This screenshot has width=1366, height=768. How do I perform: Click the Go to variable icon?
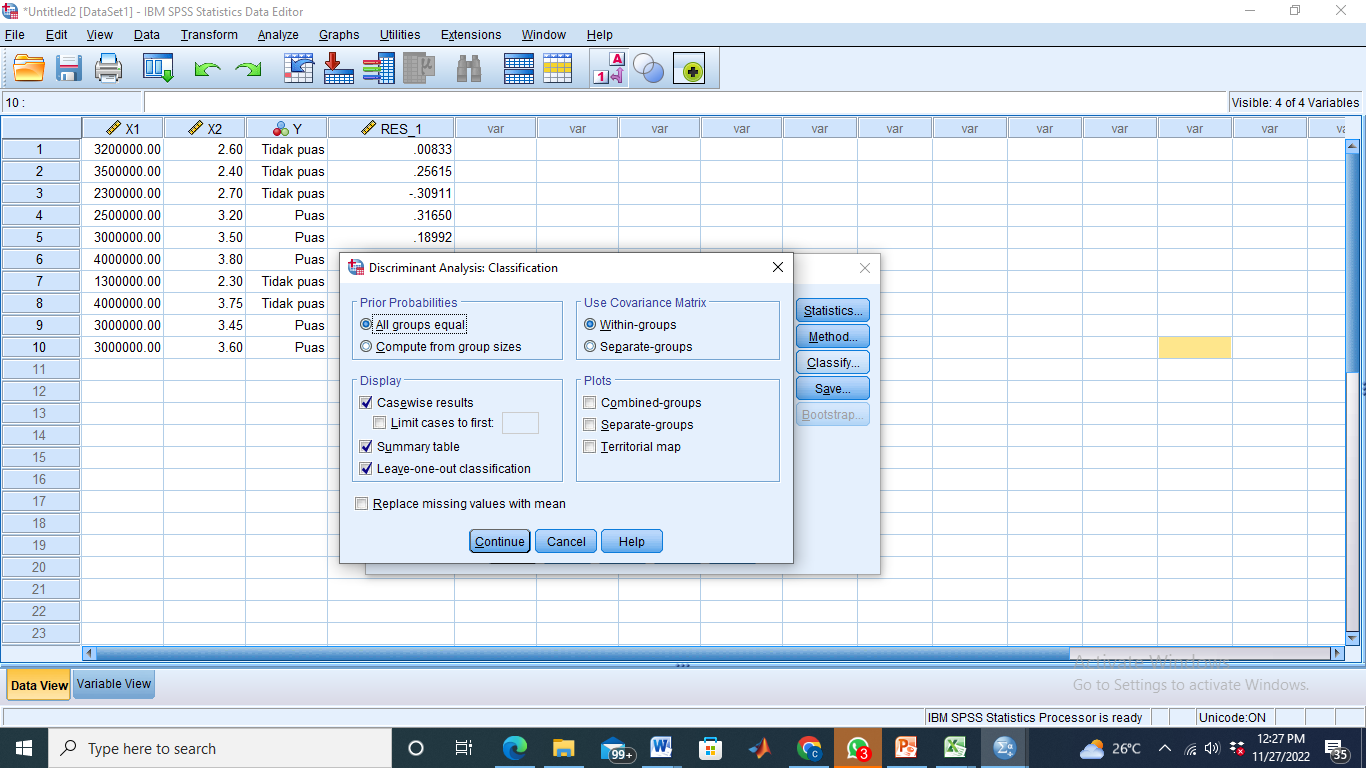point(339,69)
